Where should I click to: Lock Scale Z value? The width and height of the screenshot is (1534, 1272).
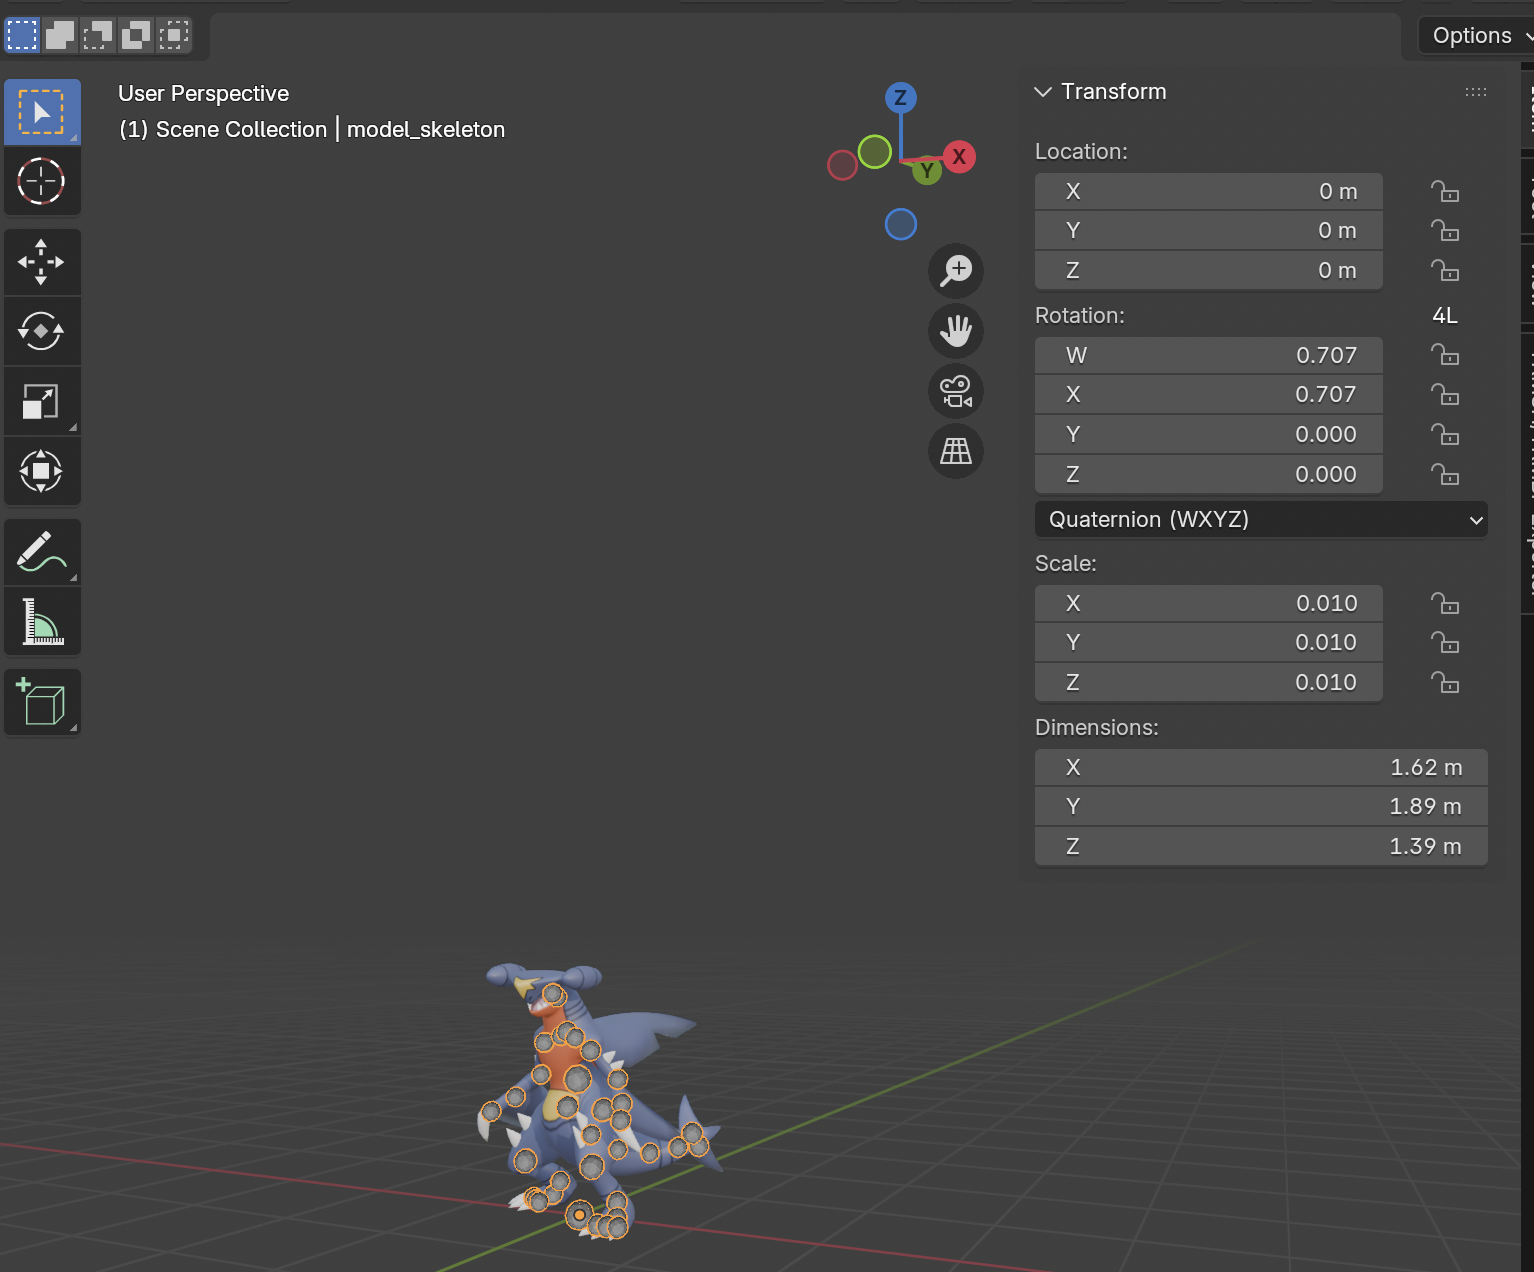pyautogui.click(x=1445, y=682)
